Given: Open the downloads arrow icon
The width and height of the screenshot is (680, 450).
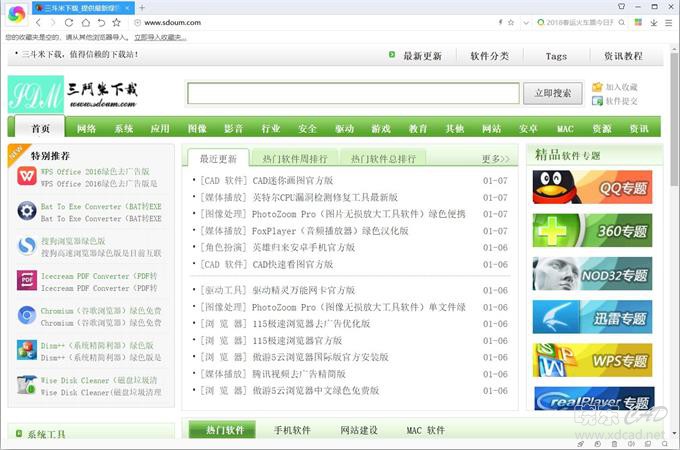Looking at the screenshot, I should click(x=654, y=23).
